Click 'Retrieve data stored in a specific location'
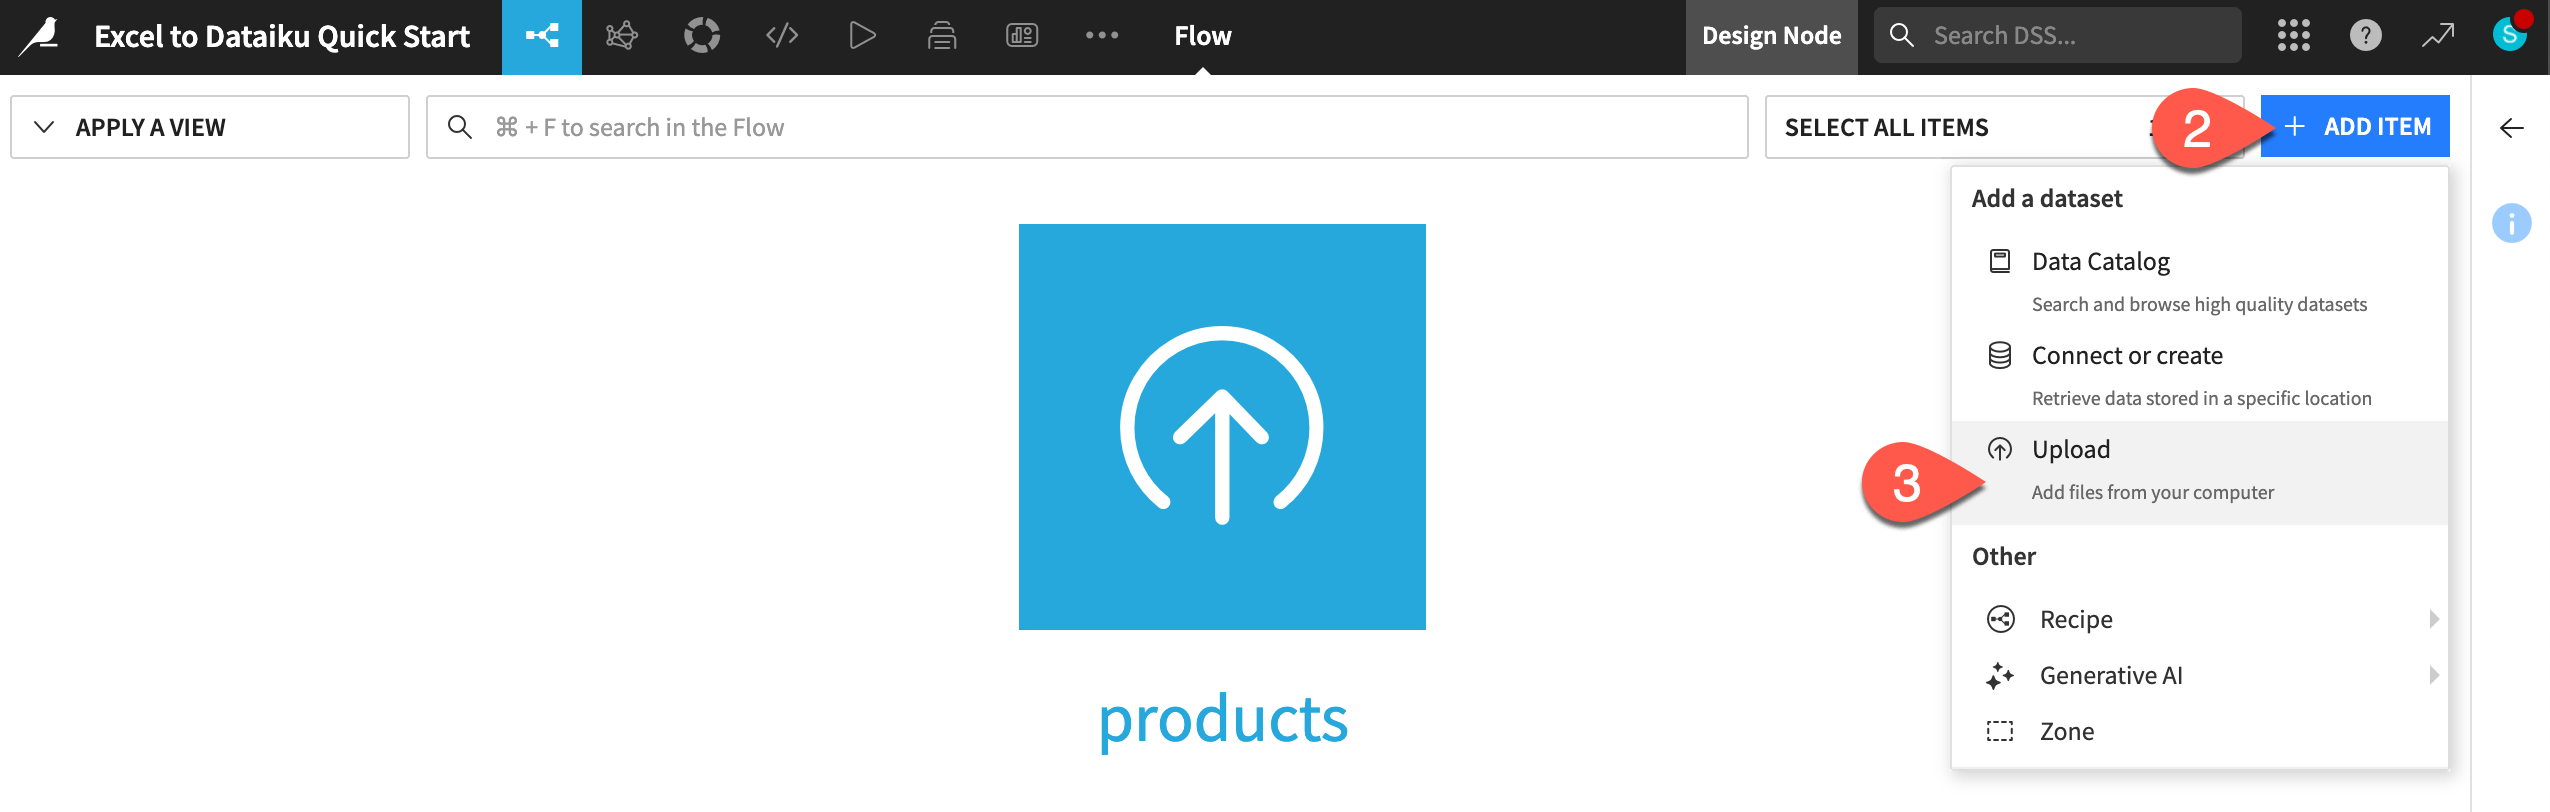The image size is (2550, 812). [2201, 398]
